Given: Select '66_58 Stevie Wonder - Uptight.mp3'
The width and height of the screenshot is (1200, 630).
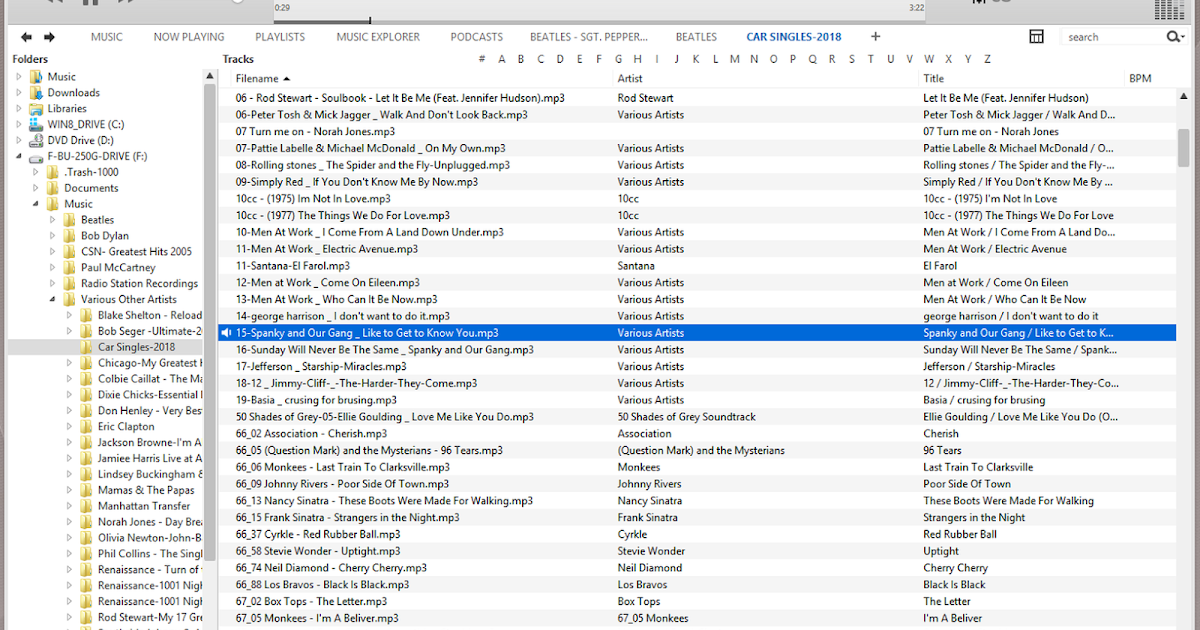Looking at the screenshot, I should click(x=318, y=551).
